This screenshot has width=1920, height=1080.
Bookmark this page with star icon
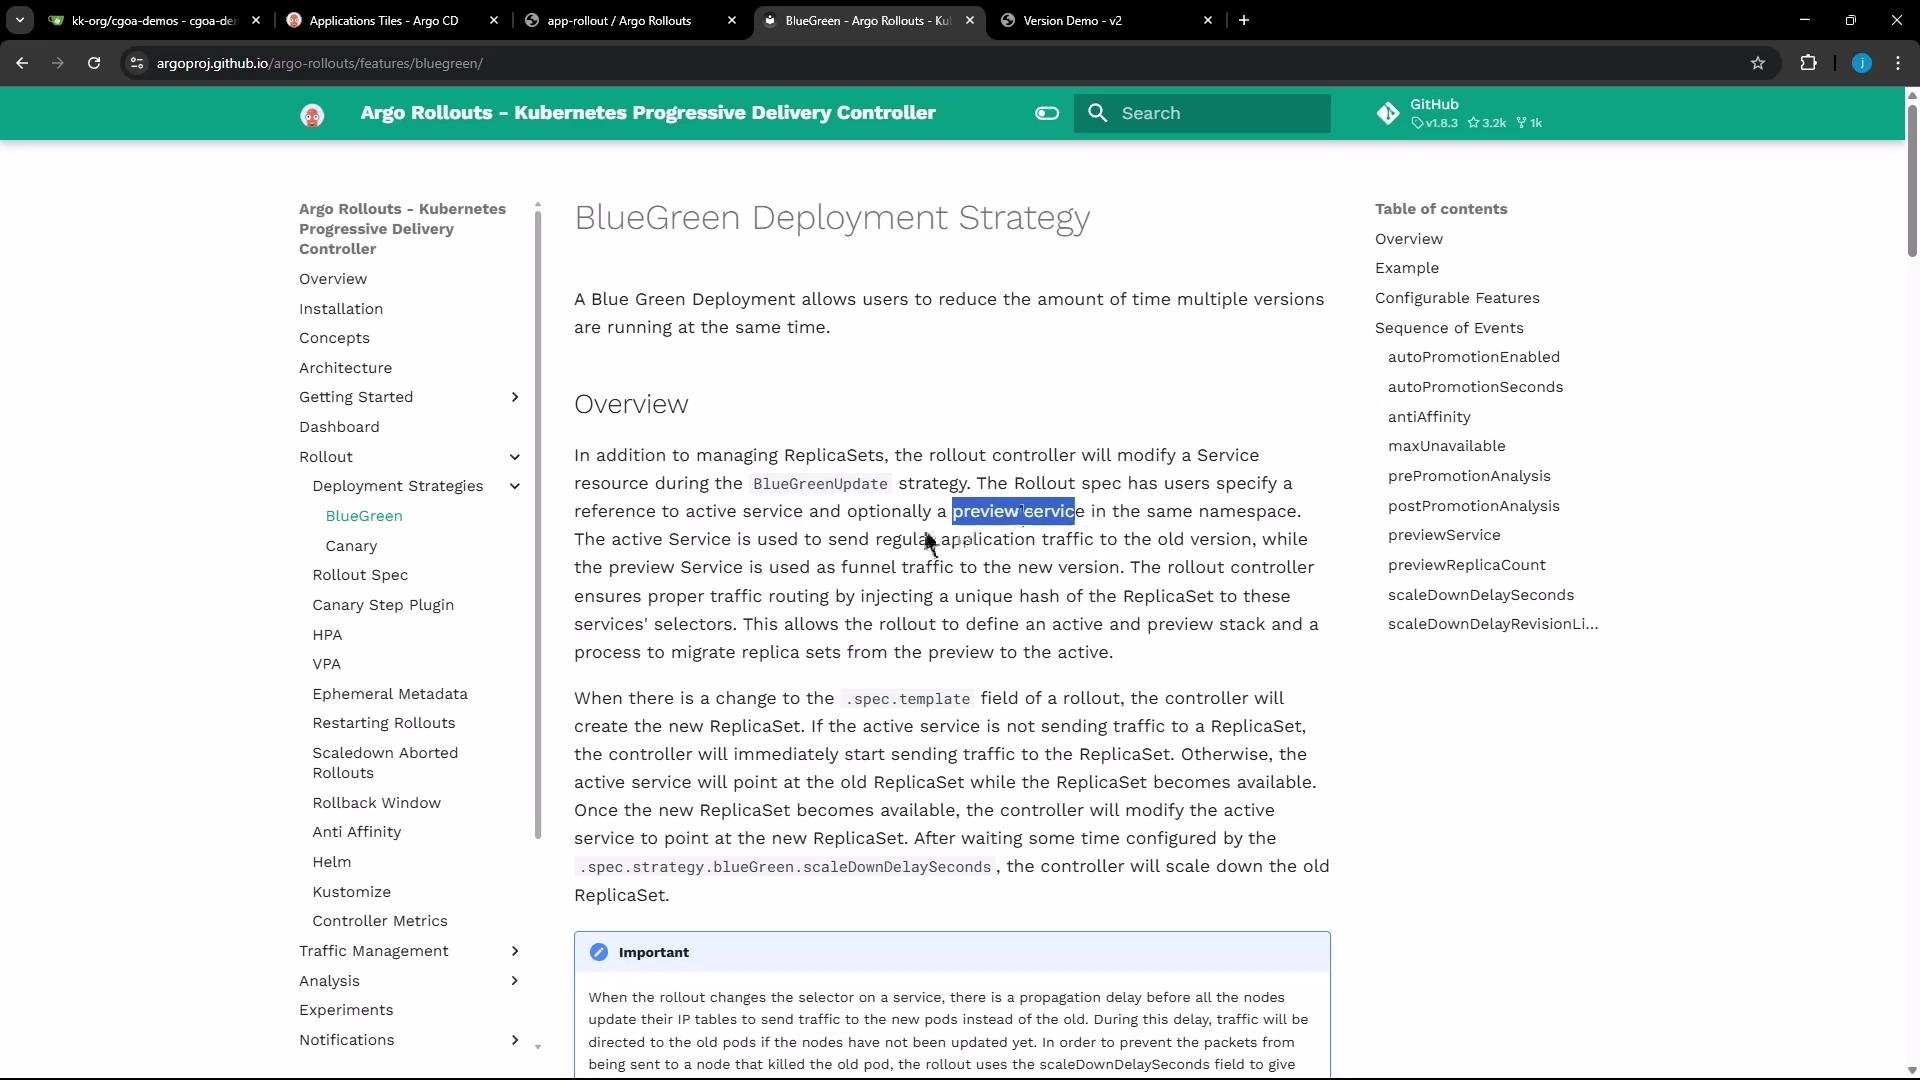pyautogui.click(x=1758, y=63)
